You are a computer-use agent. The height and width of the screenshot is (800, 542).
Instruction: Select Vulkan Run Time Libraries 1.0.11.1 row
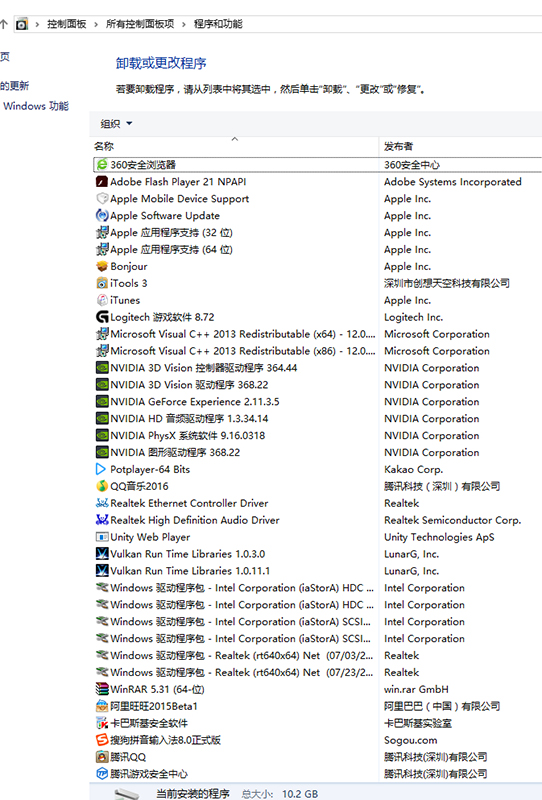pyautogui.click(x=315, y=570)
